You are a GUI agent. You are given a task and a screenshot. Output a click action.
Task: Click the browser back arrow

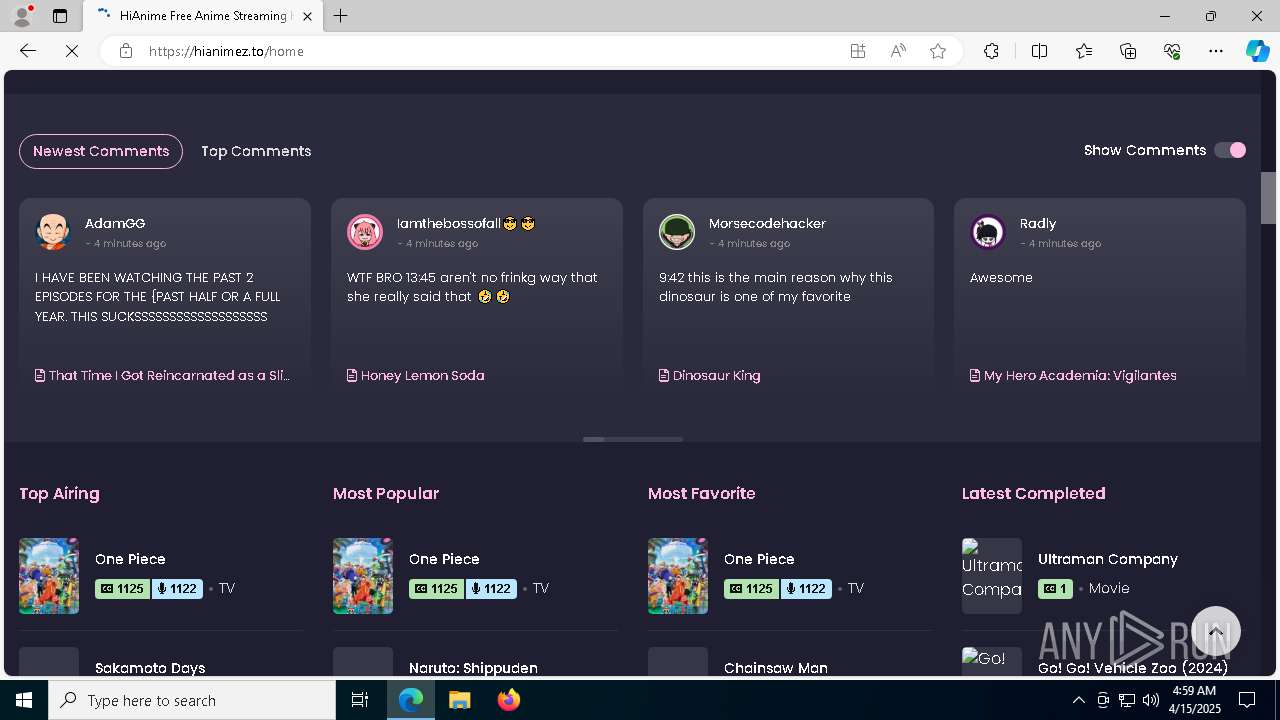(28, 51)
